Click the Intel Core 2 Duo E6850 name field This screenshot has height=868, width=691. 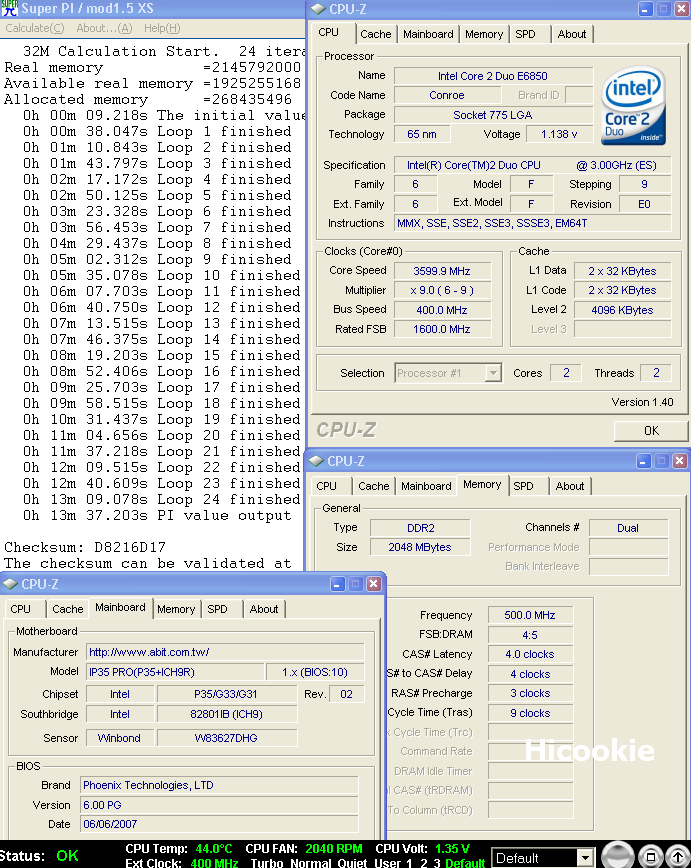tap(493, 76)
